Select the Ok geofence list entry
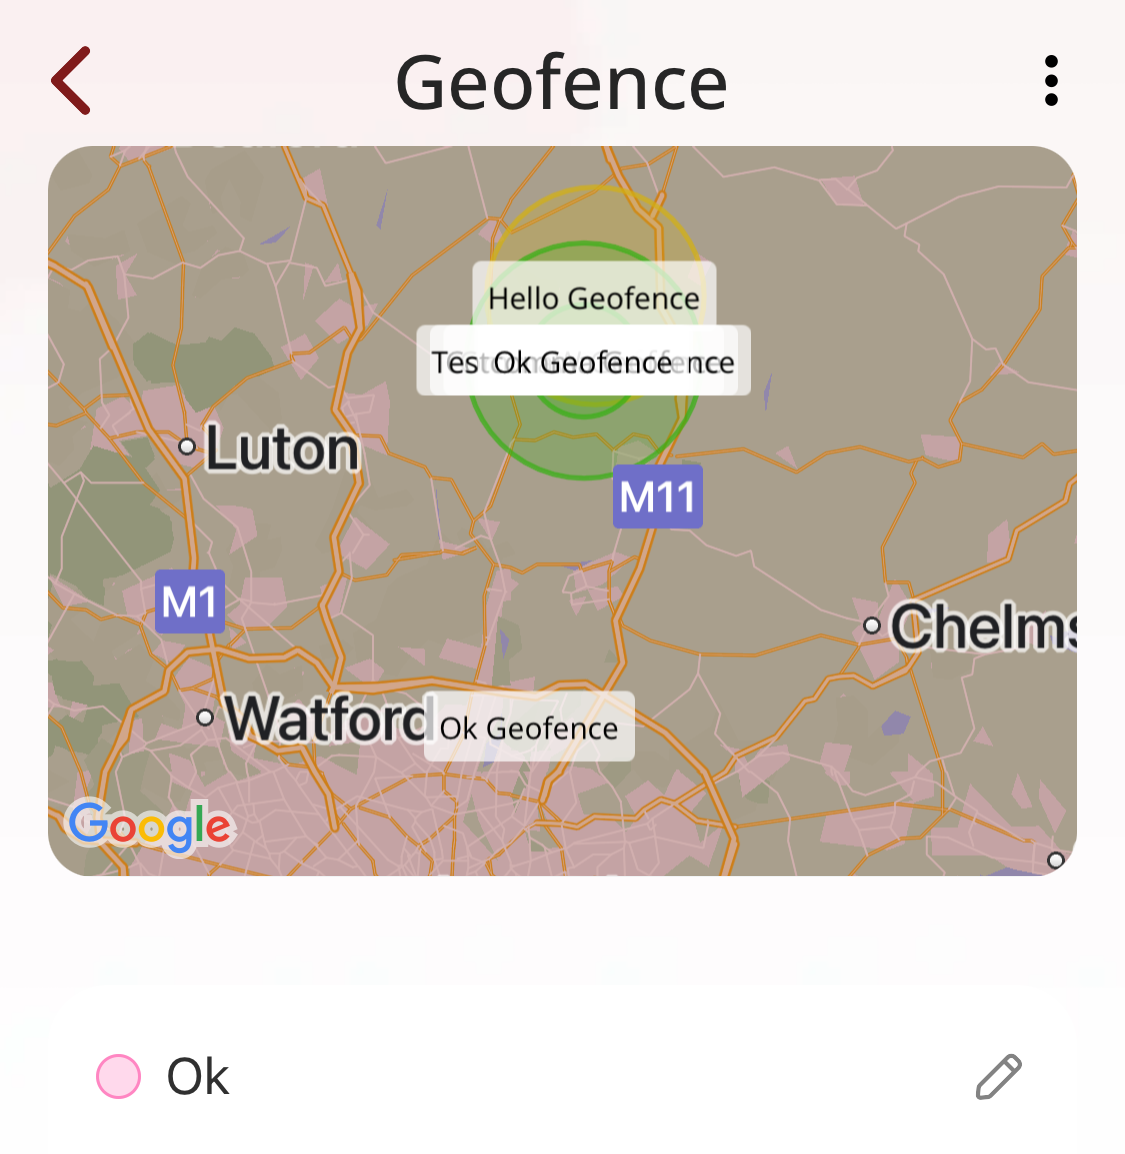 click(562, 1076)
